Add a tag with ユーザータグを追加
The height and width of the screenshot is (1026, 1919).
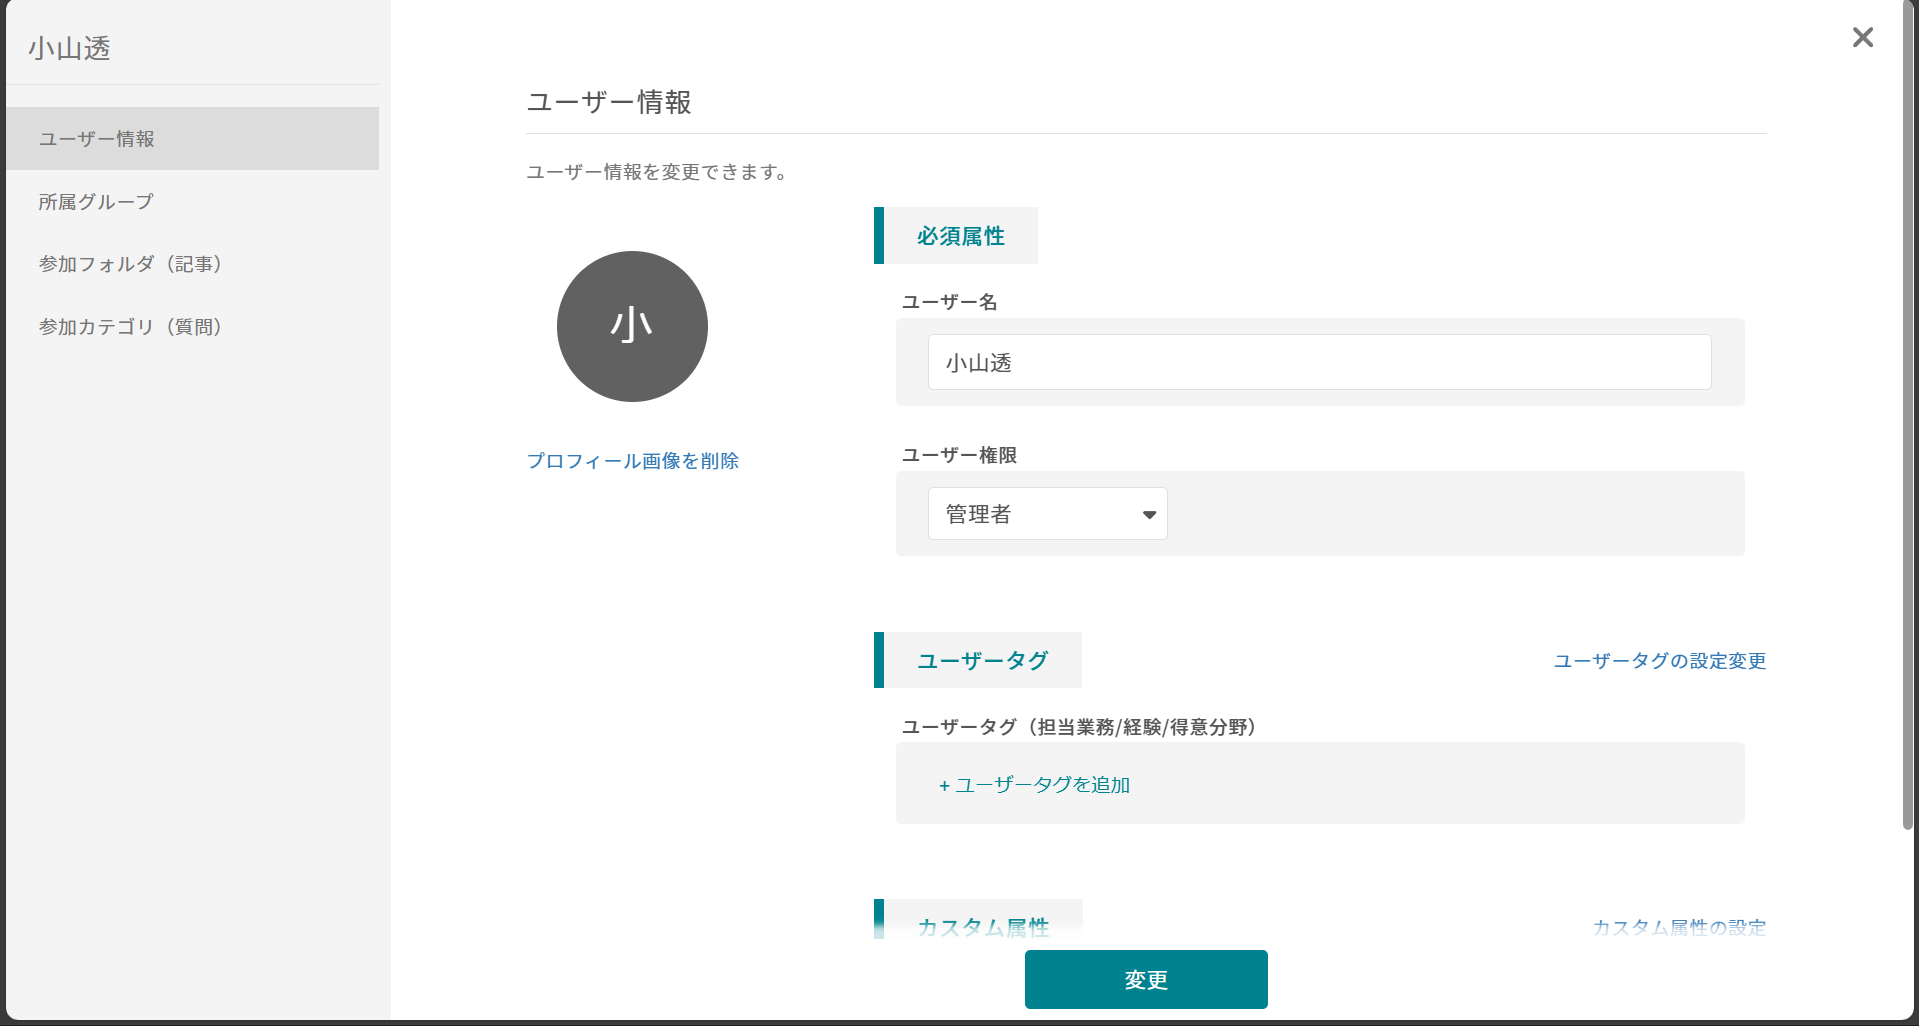pos(1033,785)
